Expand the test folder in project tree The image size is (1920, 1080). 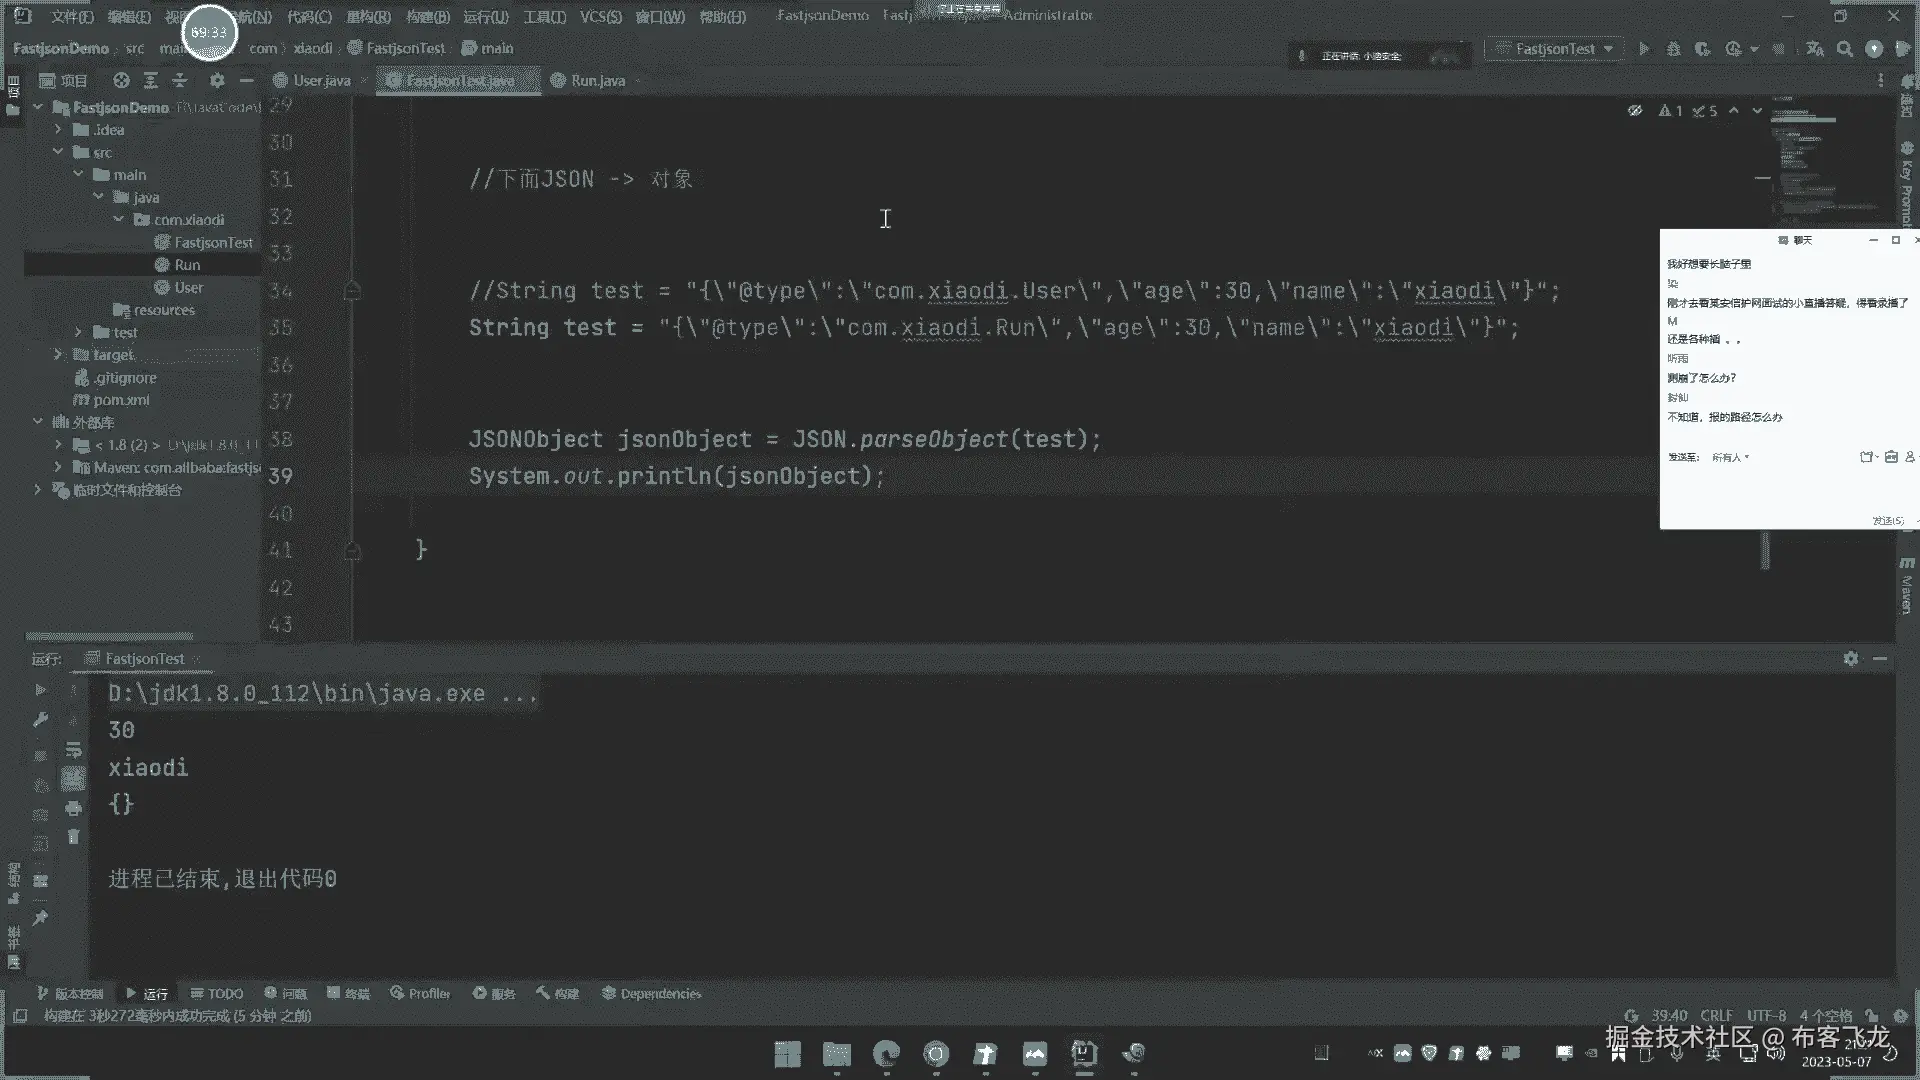coord(79,332)
